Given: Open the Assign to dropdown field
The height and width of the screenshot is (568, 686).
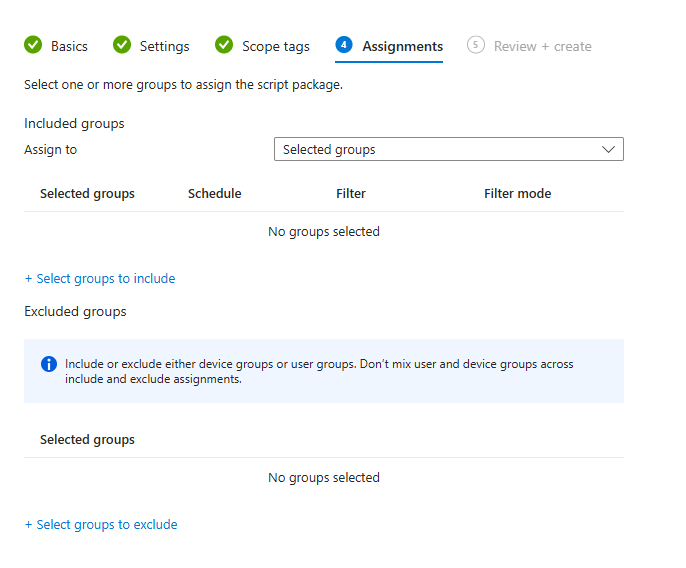Looking at the screenshot, I should (440, 150).
